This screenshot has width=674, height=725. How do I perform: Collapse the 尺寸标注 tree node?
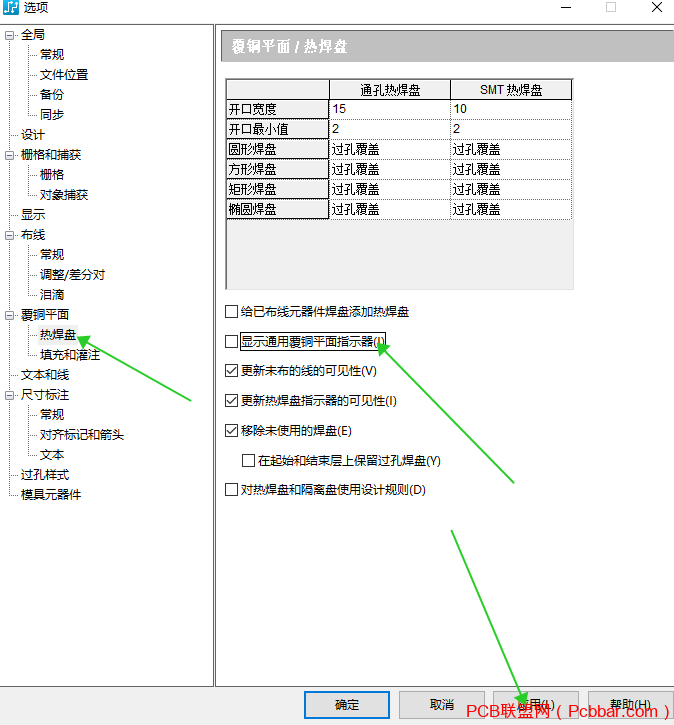click(x=10, y=395)
